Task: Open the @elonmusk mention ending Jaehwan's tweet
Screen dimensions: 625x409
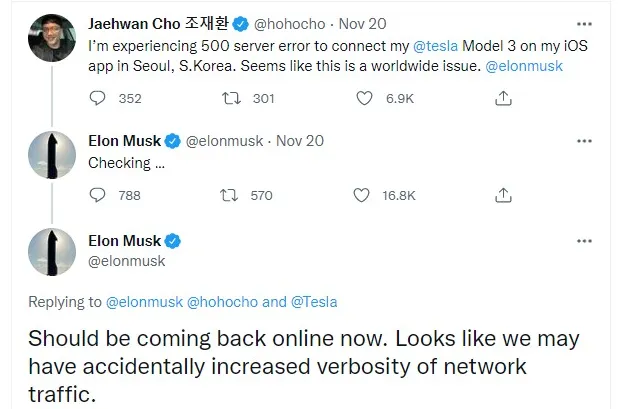Action: click(x=524, y=66)
